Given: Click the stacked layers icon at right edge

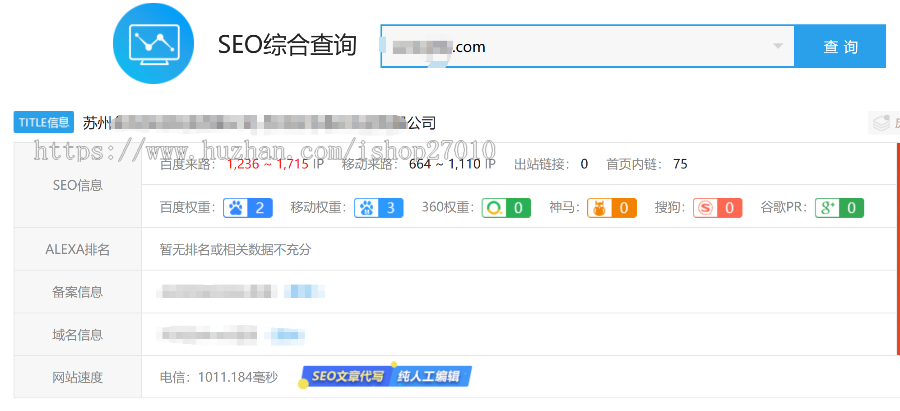Looking at the screenshot, I should point(882,122).
